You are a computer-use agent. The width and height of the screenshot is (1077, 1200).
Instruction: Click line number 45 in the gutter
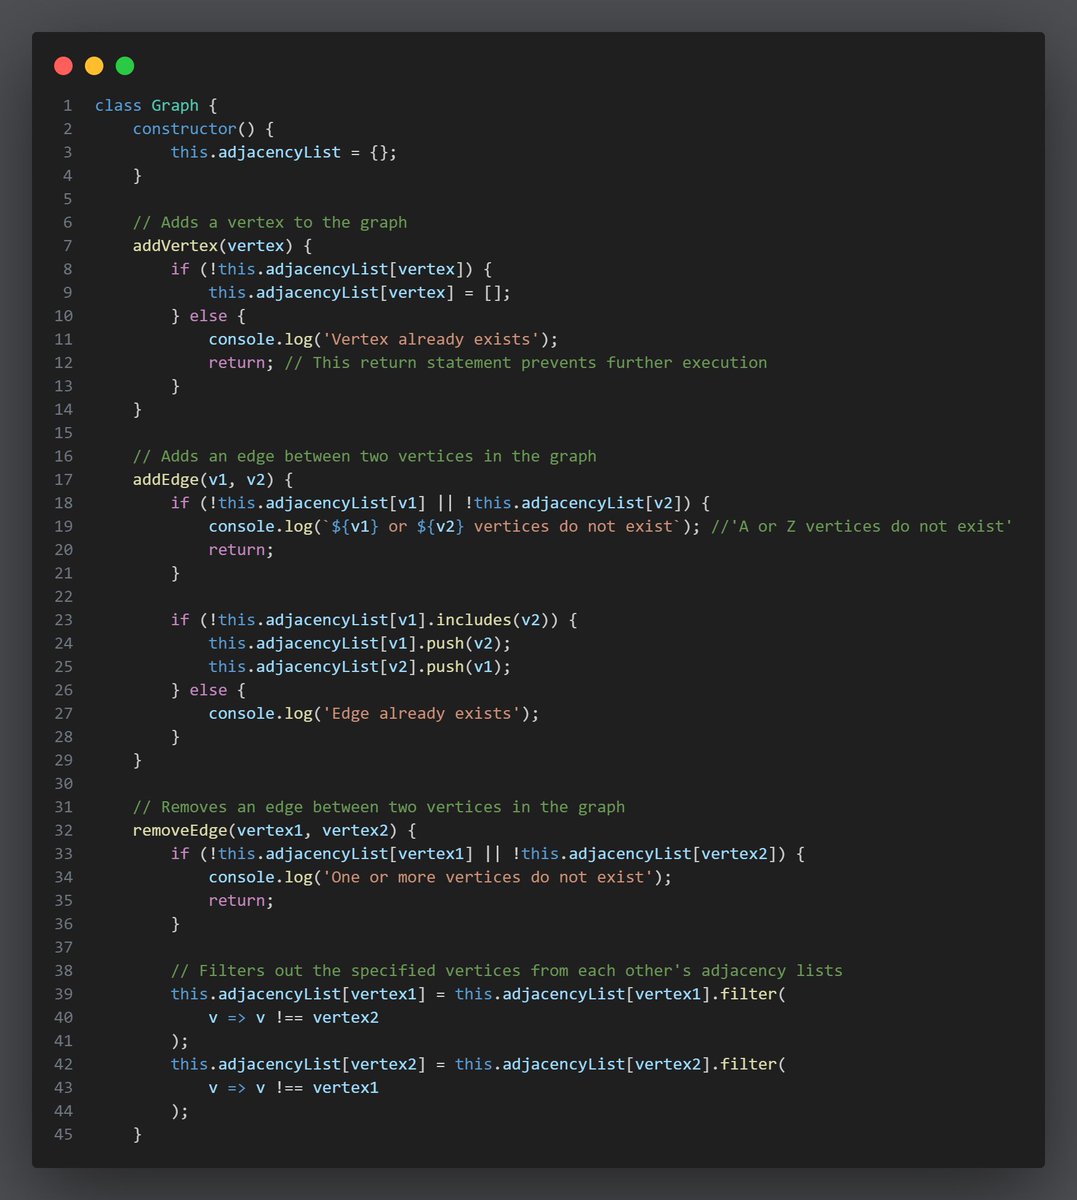point(63,1134)
